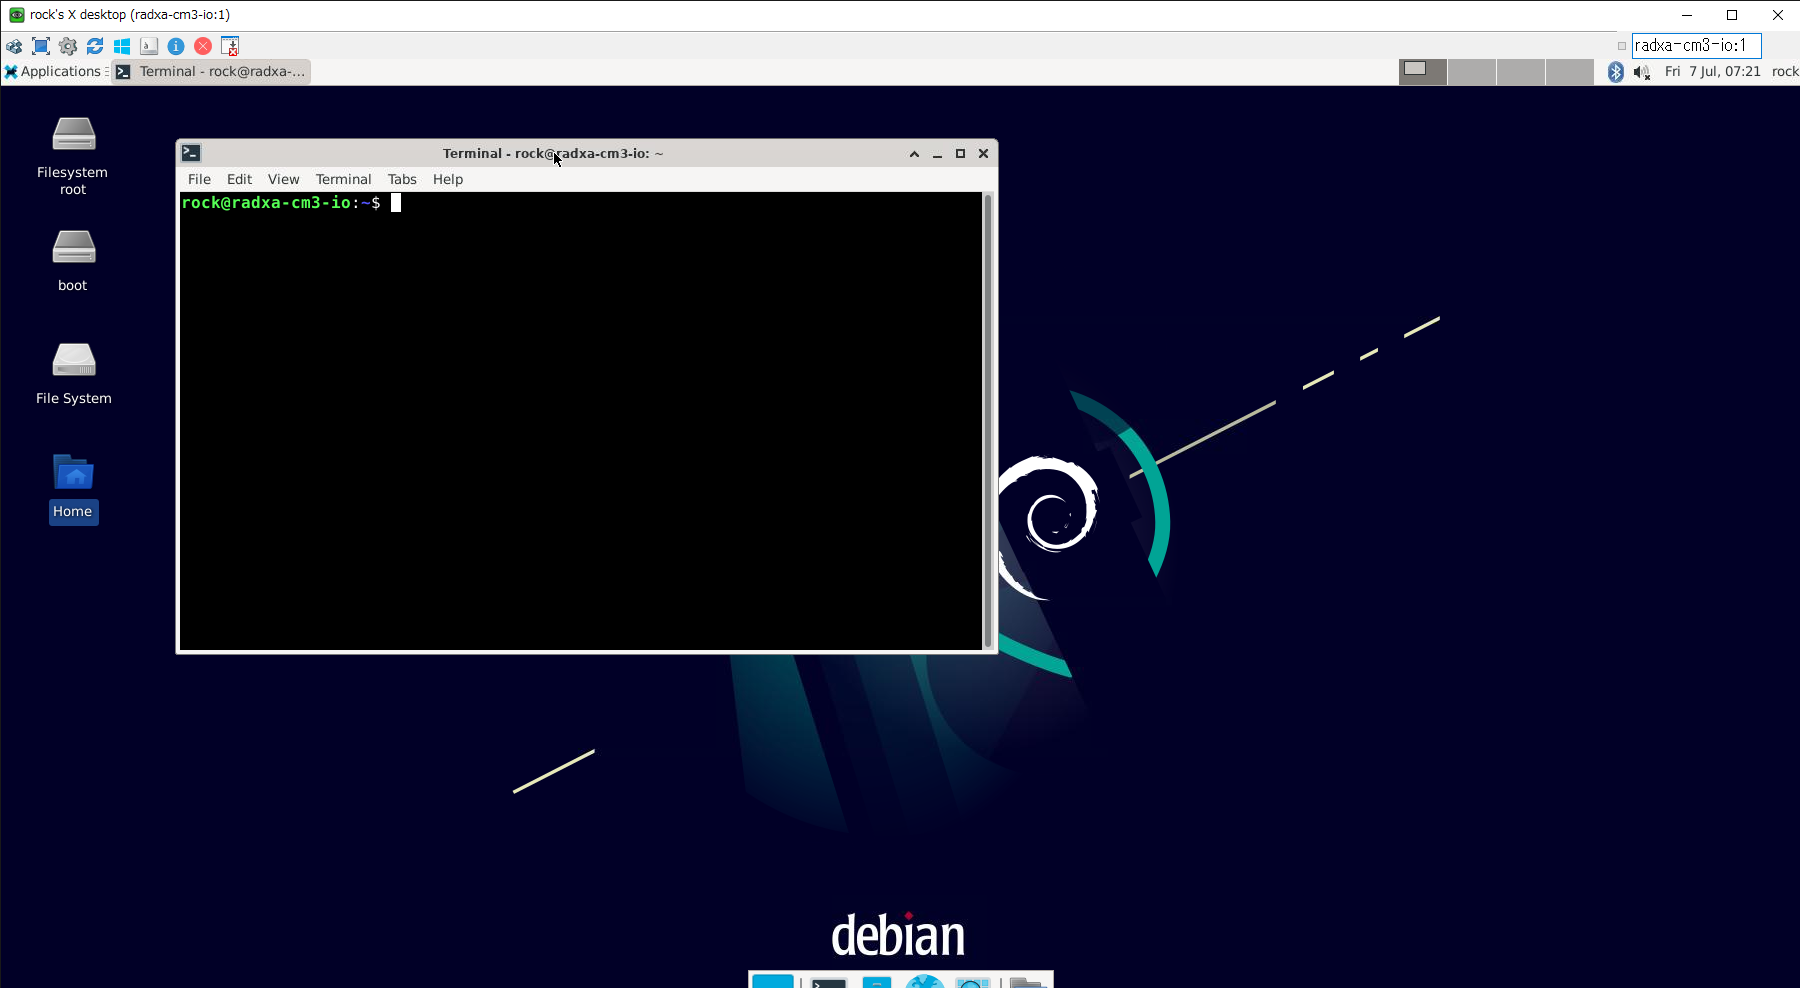Switch to the first workspace
The image size is (1800, 988).
click(x=1423, y=72)
